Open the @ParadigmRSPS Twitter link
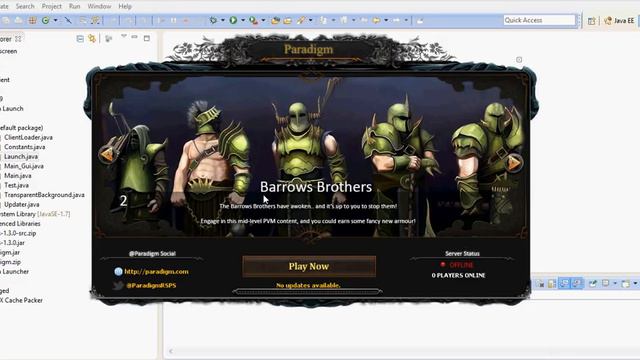640x360 pixels. click(151, 285)
